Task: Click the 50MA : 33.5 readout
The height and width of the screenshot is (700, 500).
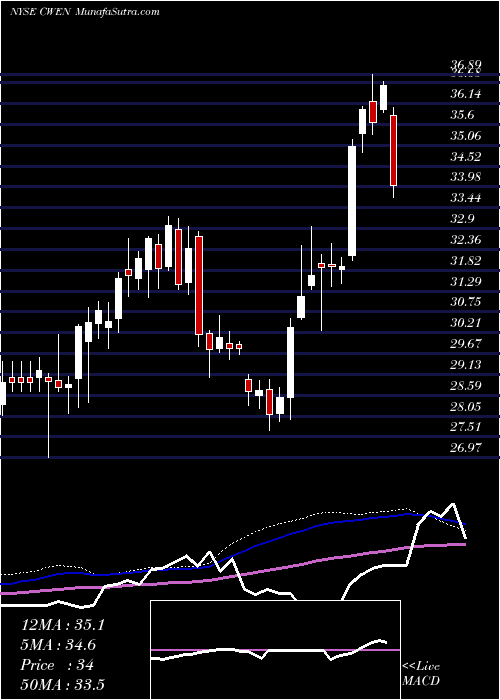Action: 62,685
